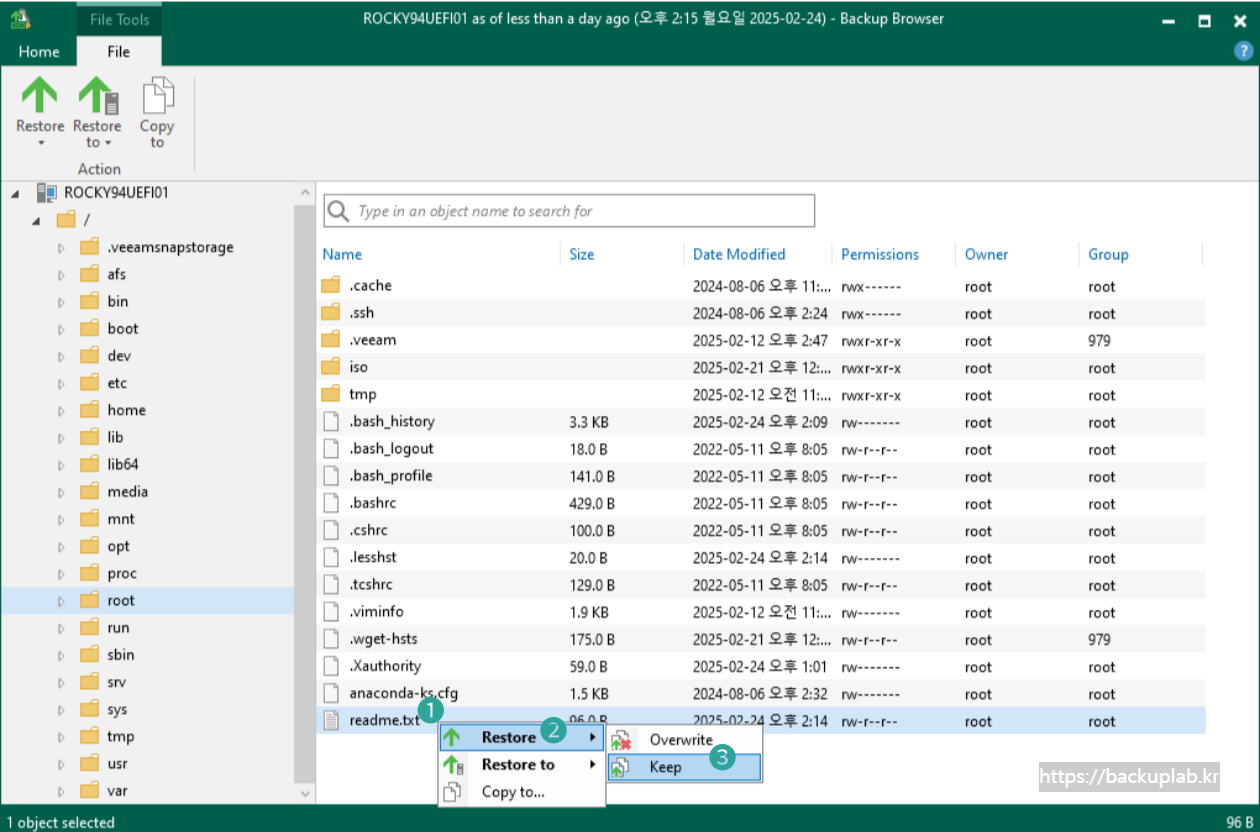This screenshot has width=1260, height=832.
Task: Select the .cshrc file row
Action: [x=762, y=531]
